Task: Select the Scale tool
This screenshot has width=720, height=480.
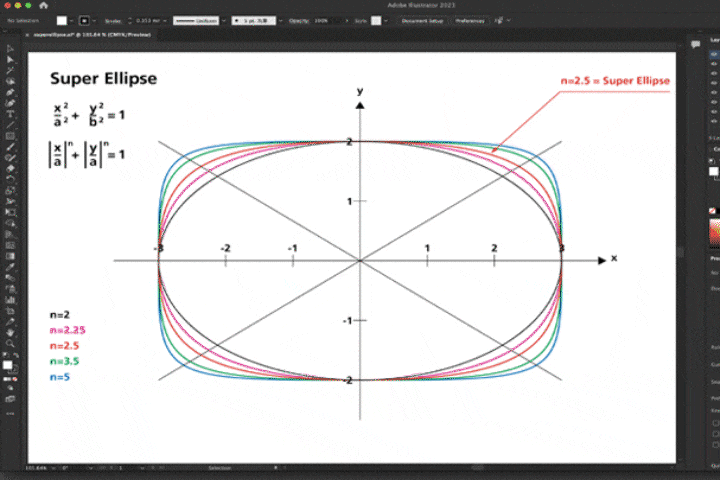Action: click(10, 191)
